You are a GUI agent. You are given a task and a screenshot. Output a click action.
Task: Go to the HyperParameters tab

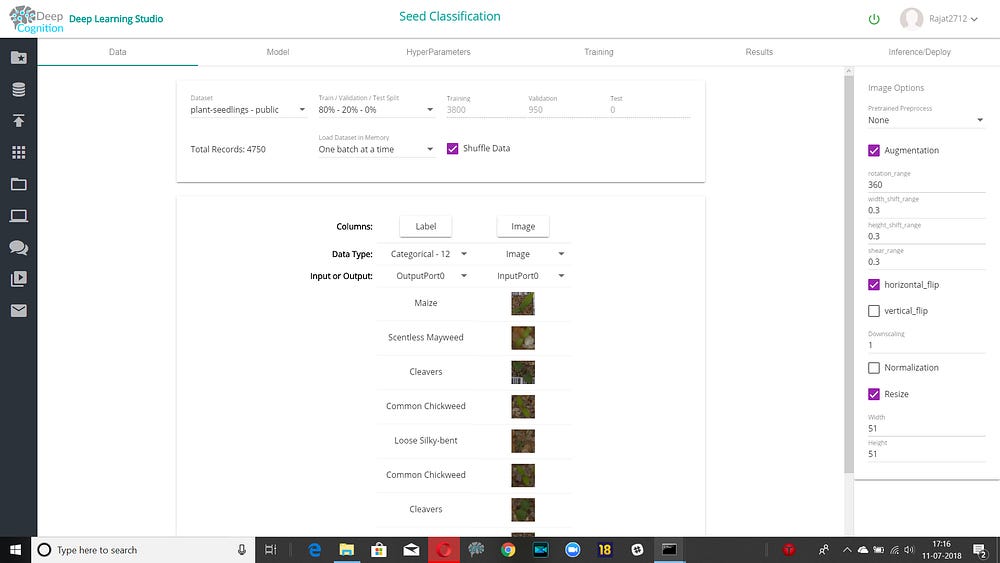coord(438,52)
